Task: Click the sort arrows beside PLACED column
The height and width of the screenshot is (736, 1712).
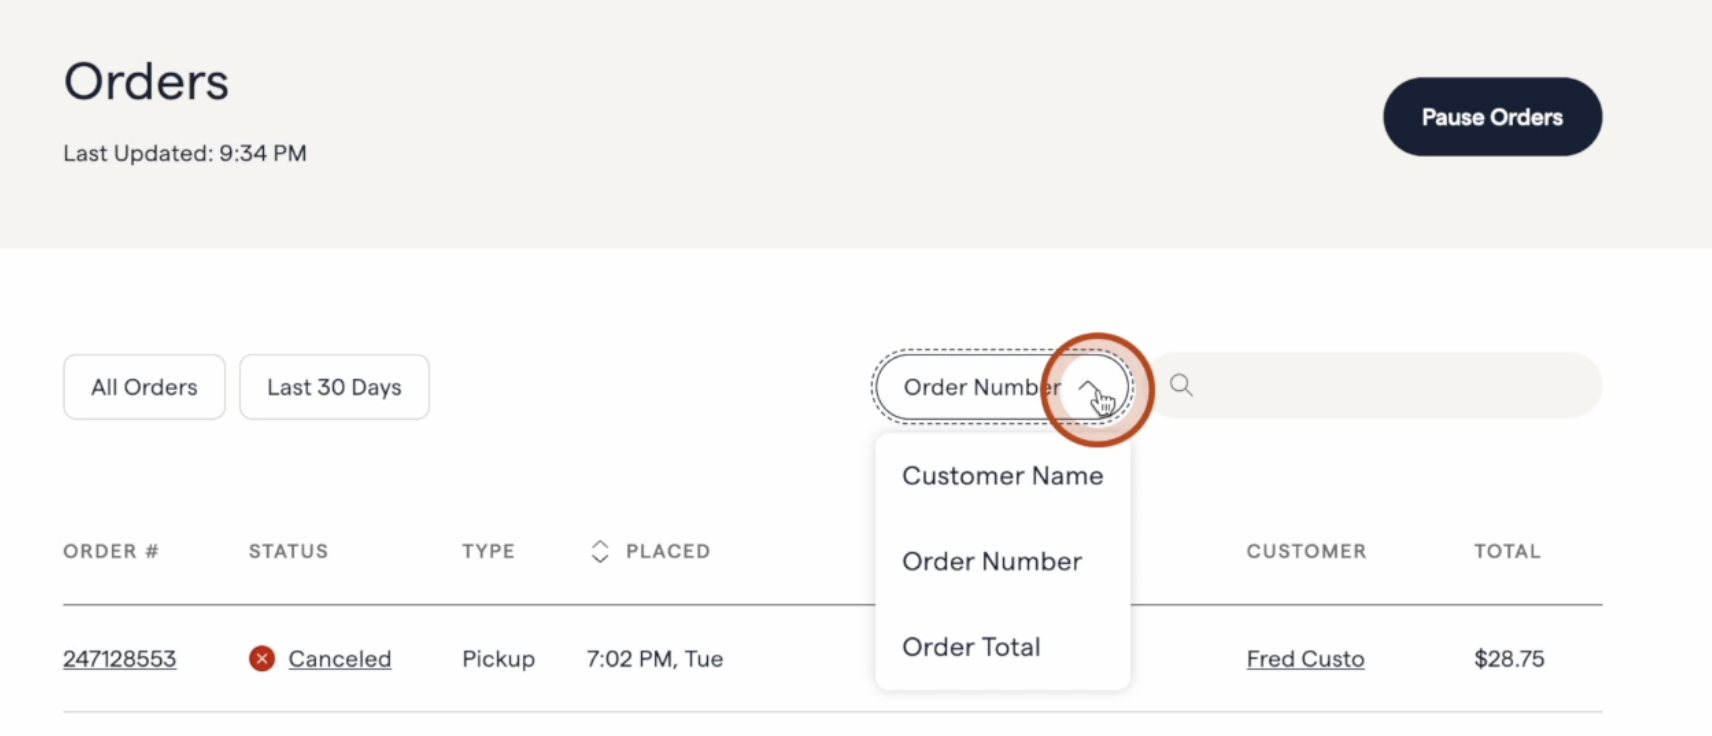Action: coord(598,551)
